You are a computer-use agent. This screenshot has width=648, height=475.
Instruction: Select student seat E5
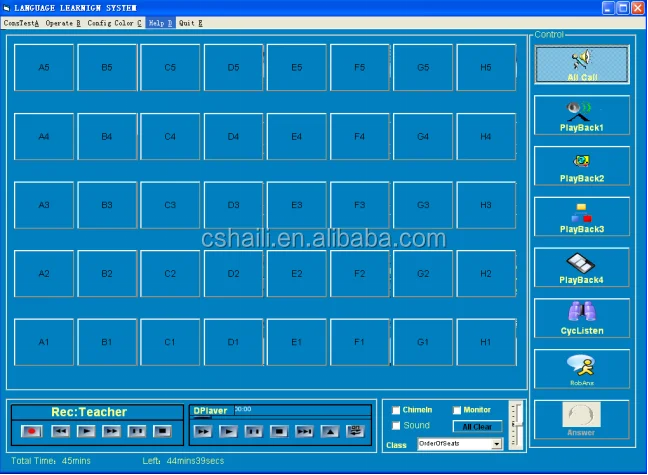click(x=297, y=67)
